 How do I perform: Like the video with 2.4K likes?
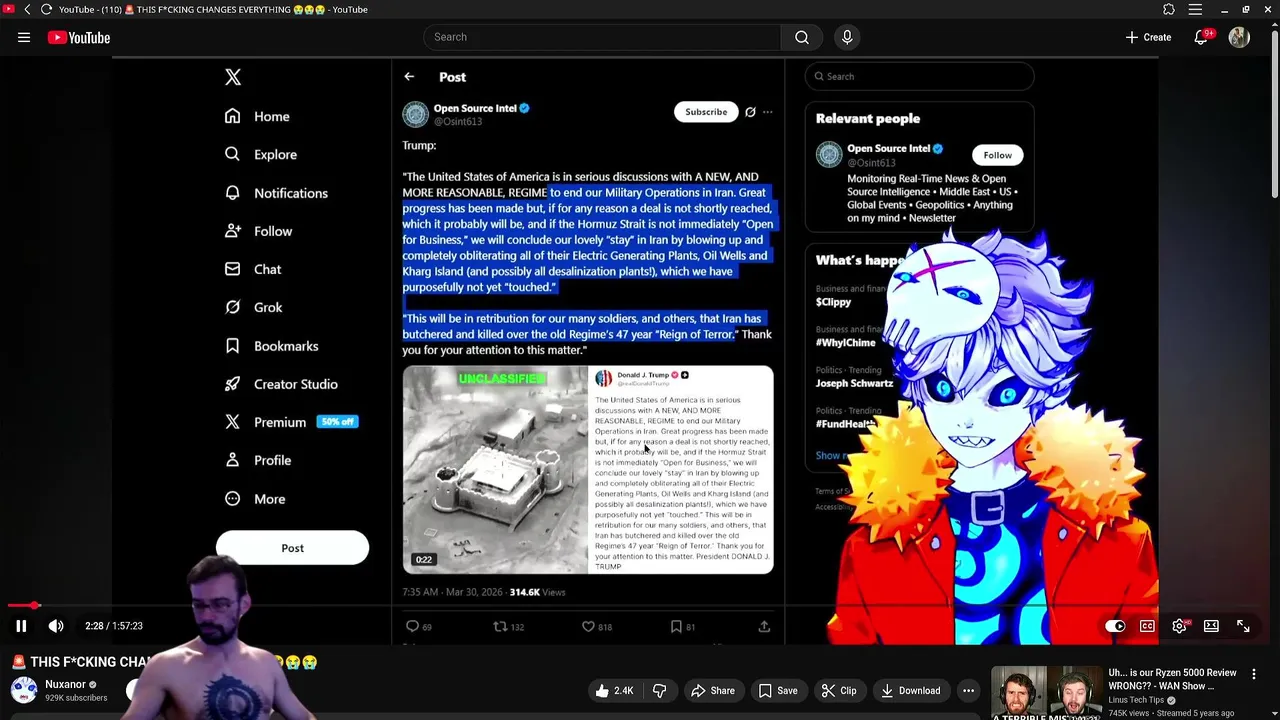point(614,691)
